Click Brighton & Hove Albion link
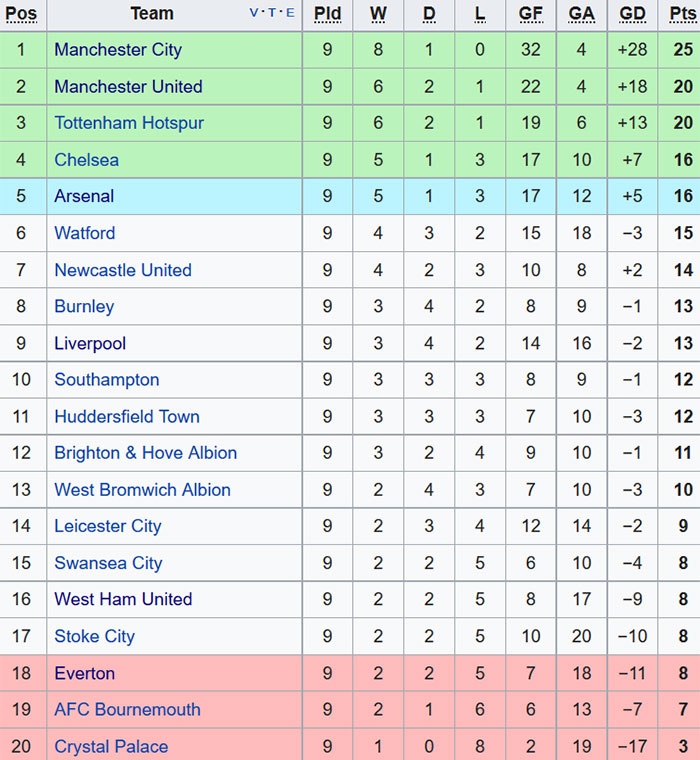The image size is (700, 760). coord(146,453)
